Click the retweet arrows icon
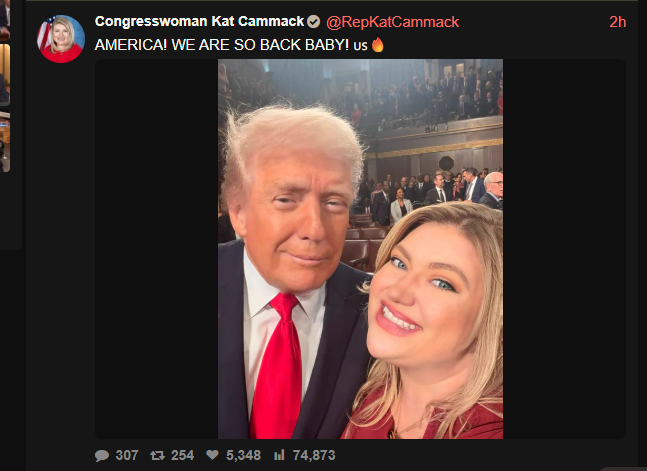Viewport: 647px width, 471px height. 157,455
